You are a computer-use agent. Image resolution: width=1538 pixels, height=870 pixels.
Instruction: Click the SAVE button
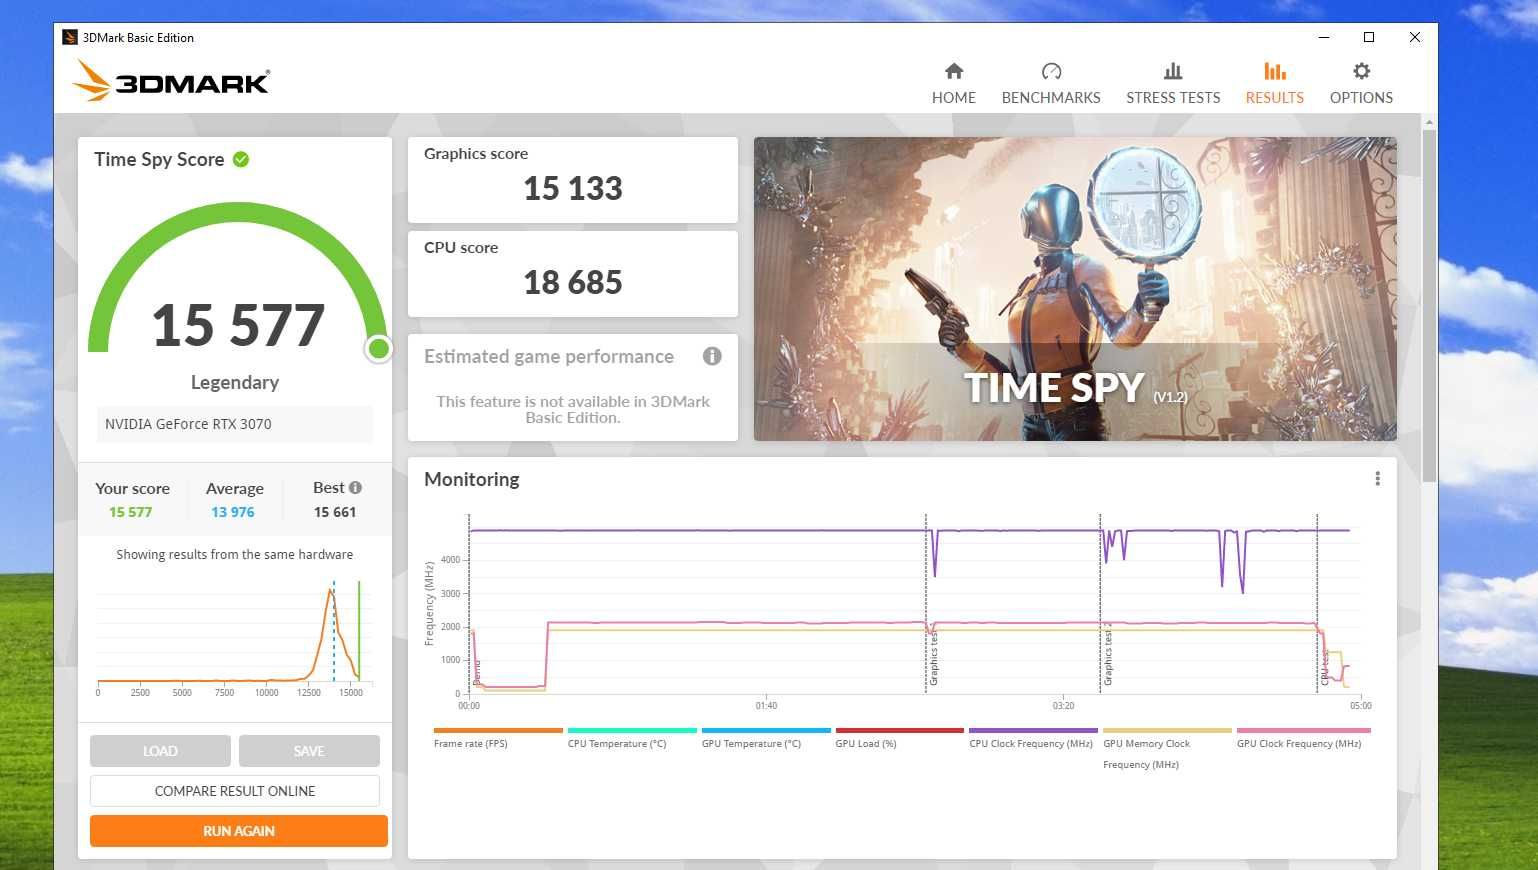click(309, 751)
